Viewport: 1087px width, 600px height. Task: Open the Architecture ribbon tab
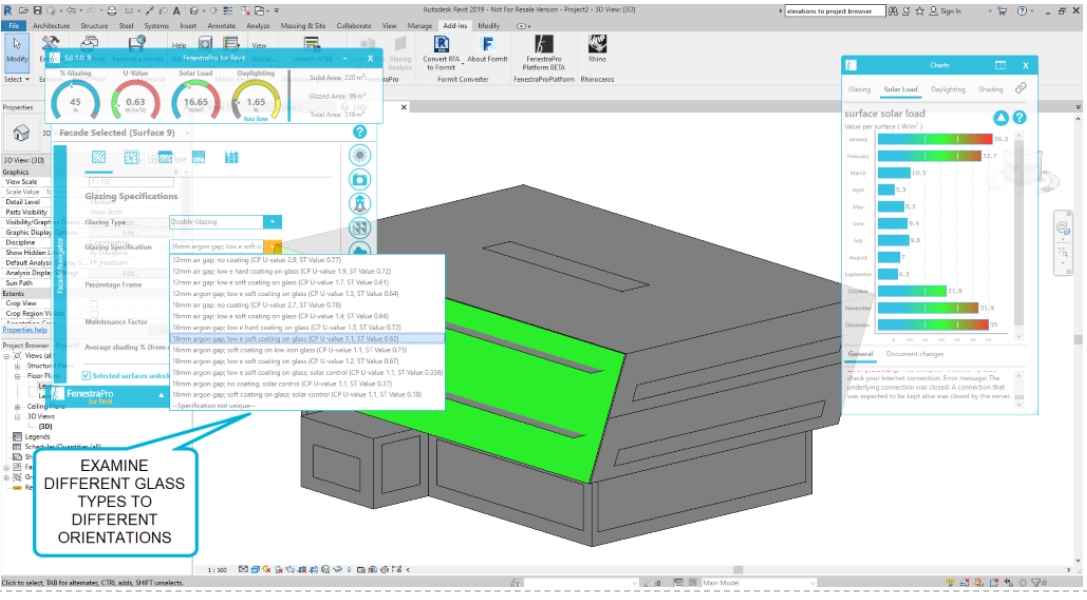[51, 26]
